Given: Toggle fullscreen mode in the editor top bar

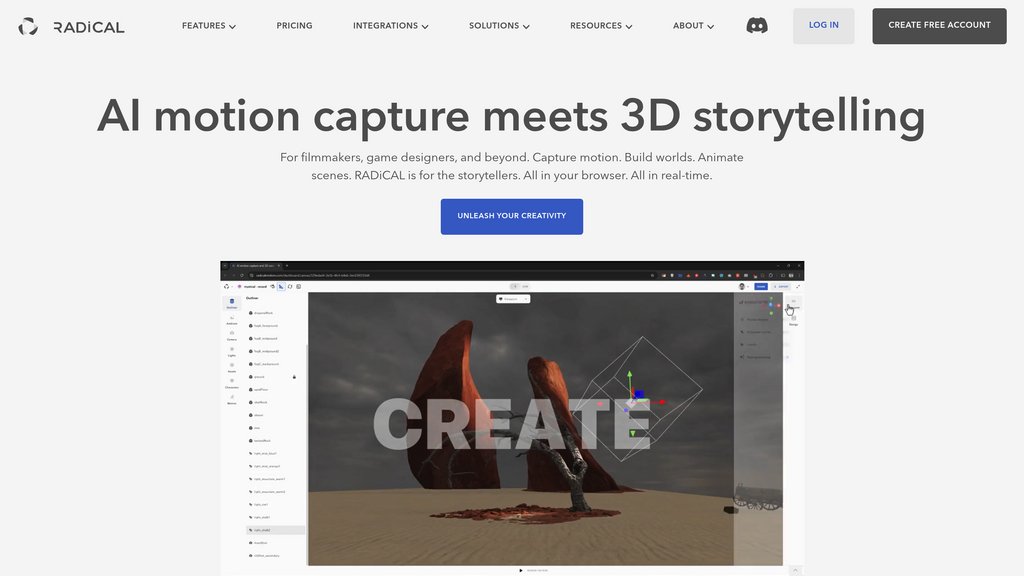Looking at the screenshot, I should click(x=798, y=286).
